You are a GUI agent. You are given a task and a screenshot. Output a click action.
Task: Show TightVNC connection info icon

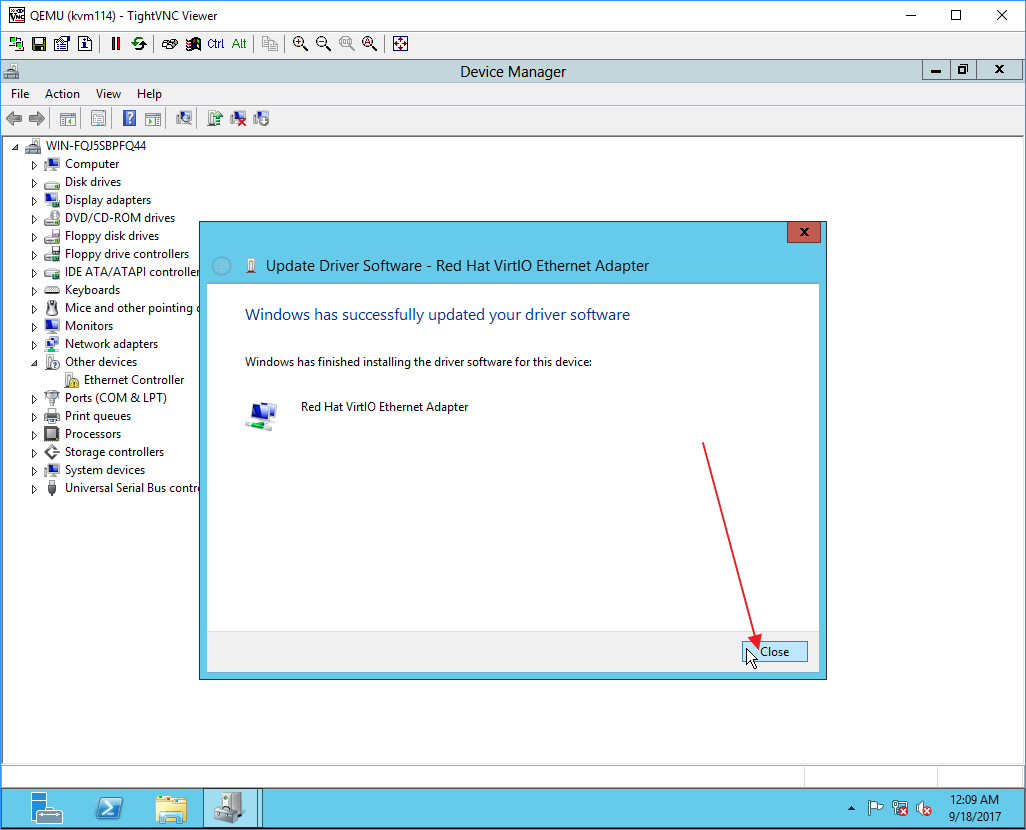tap(85, 44)
